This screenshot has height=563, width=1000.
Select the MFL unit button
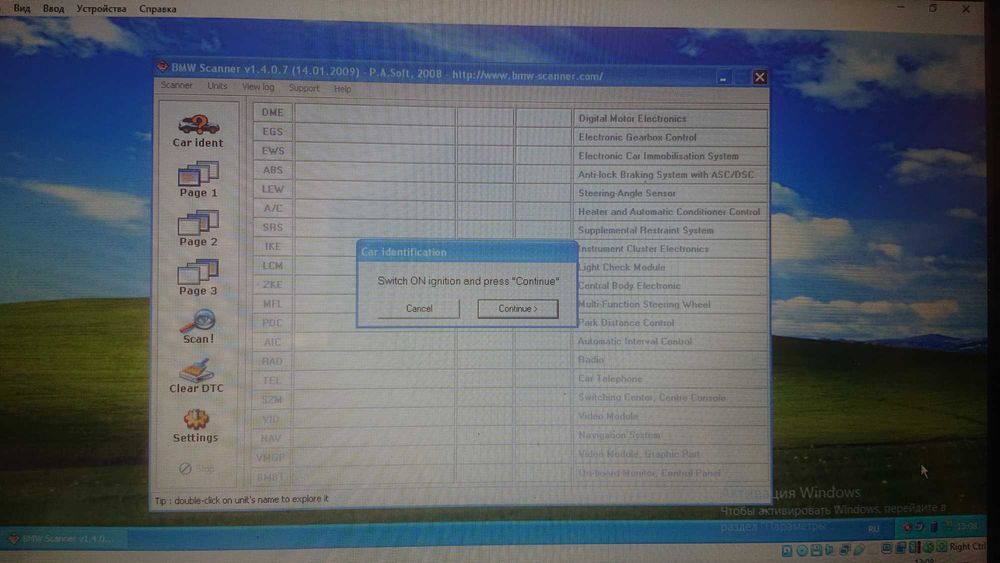tap(272, 303)
